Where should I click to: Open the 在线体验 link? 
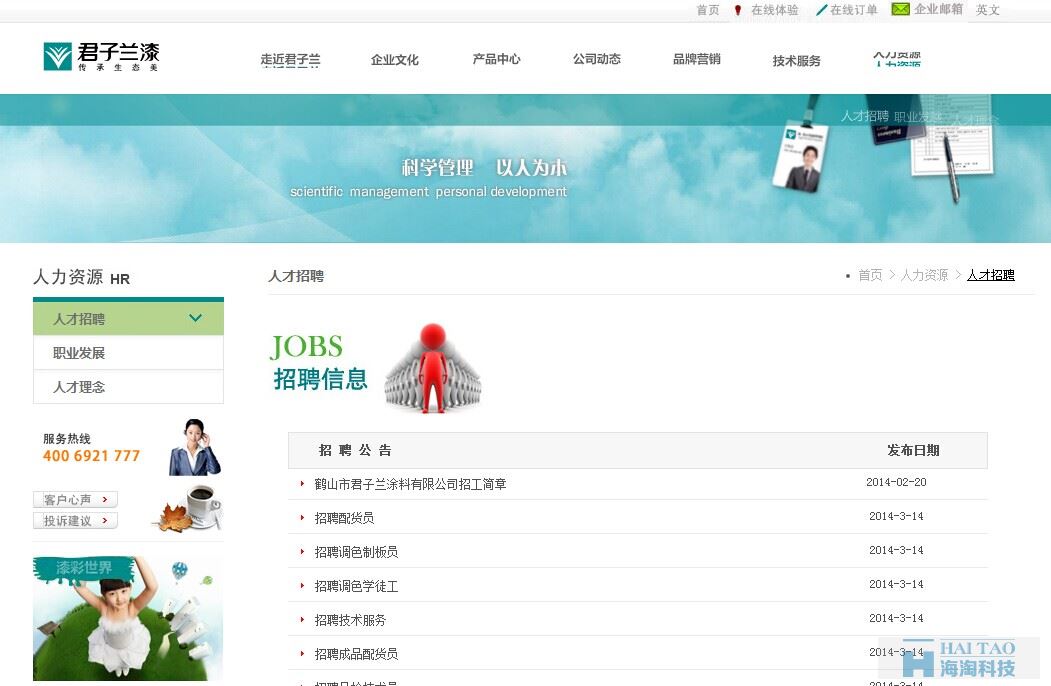point(775,10)
